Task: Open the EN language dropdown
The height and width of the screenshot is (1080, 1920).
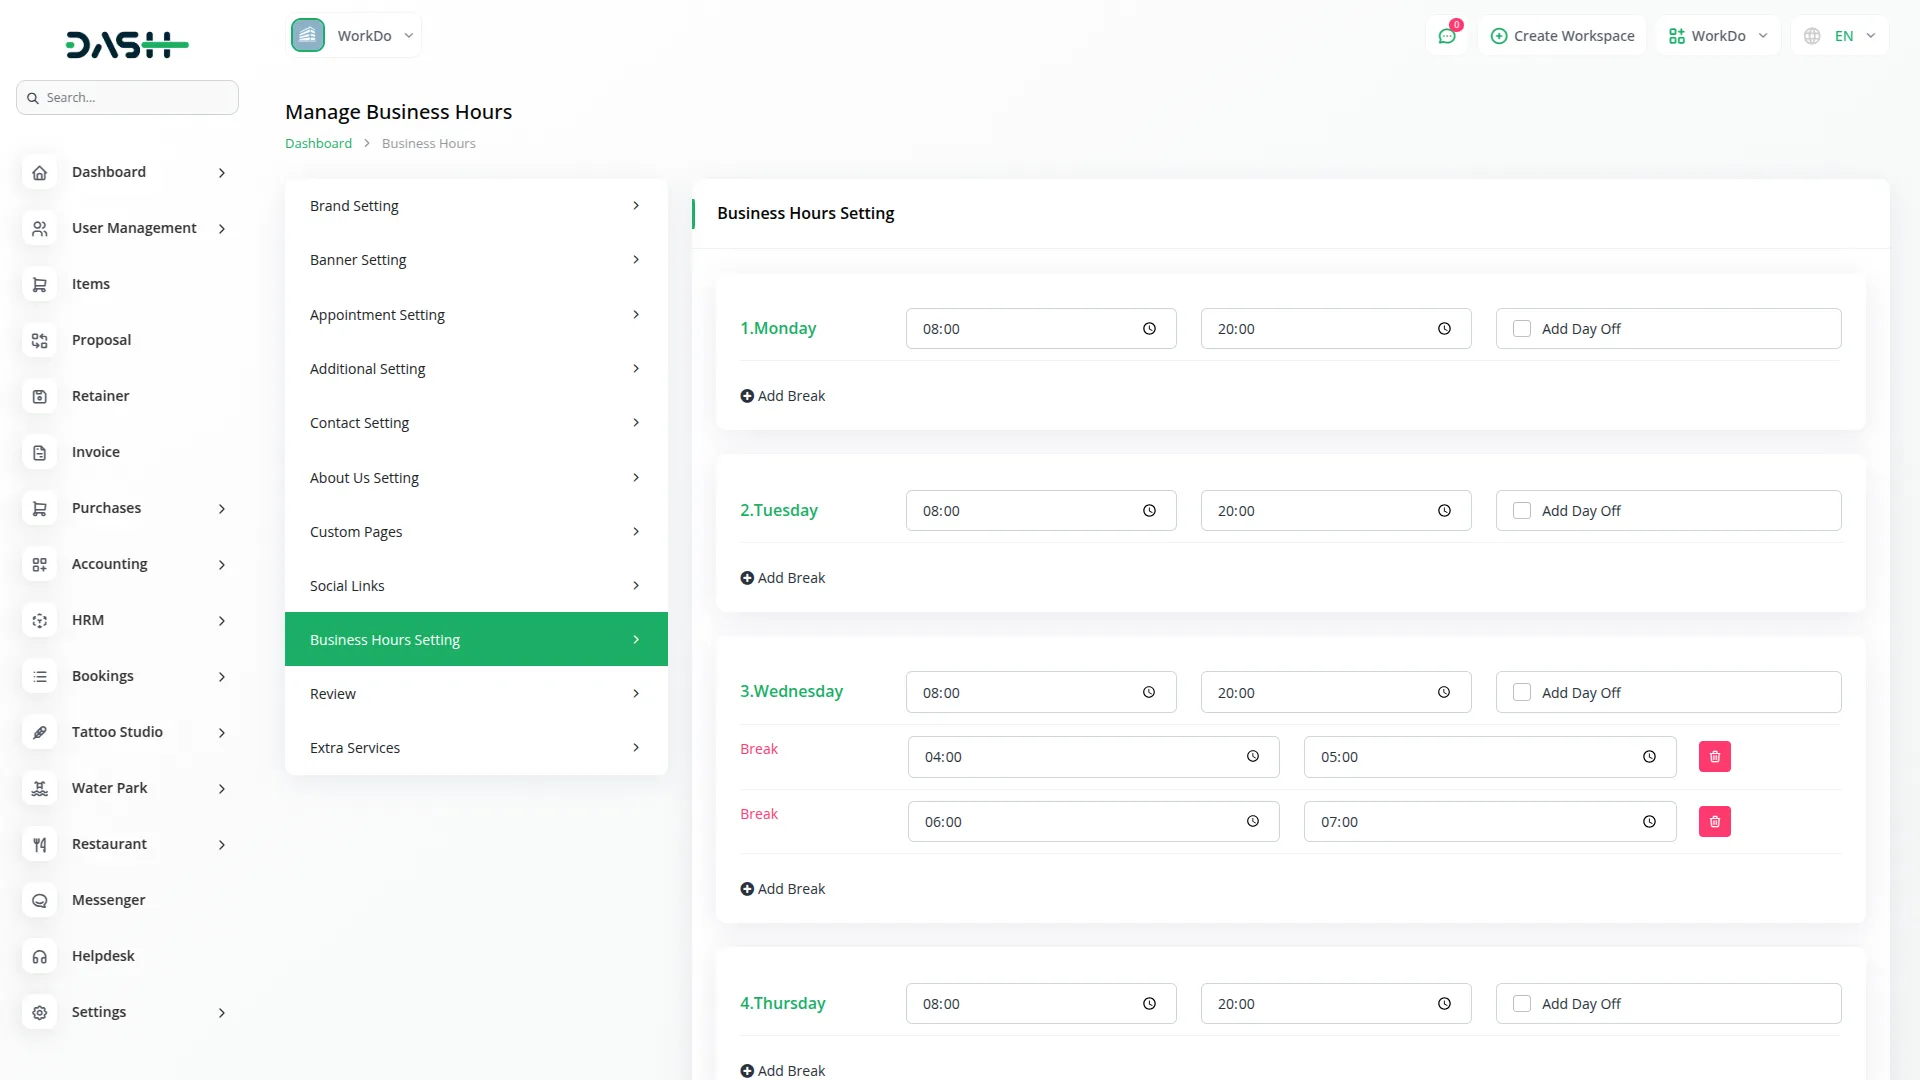Action: click(1841, 36)
